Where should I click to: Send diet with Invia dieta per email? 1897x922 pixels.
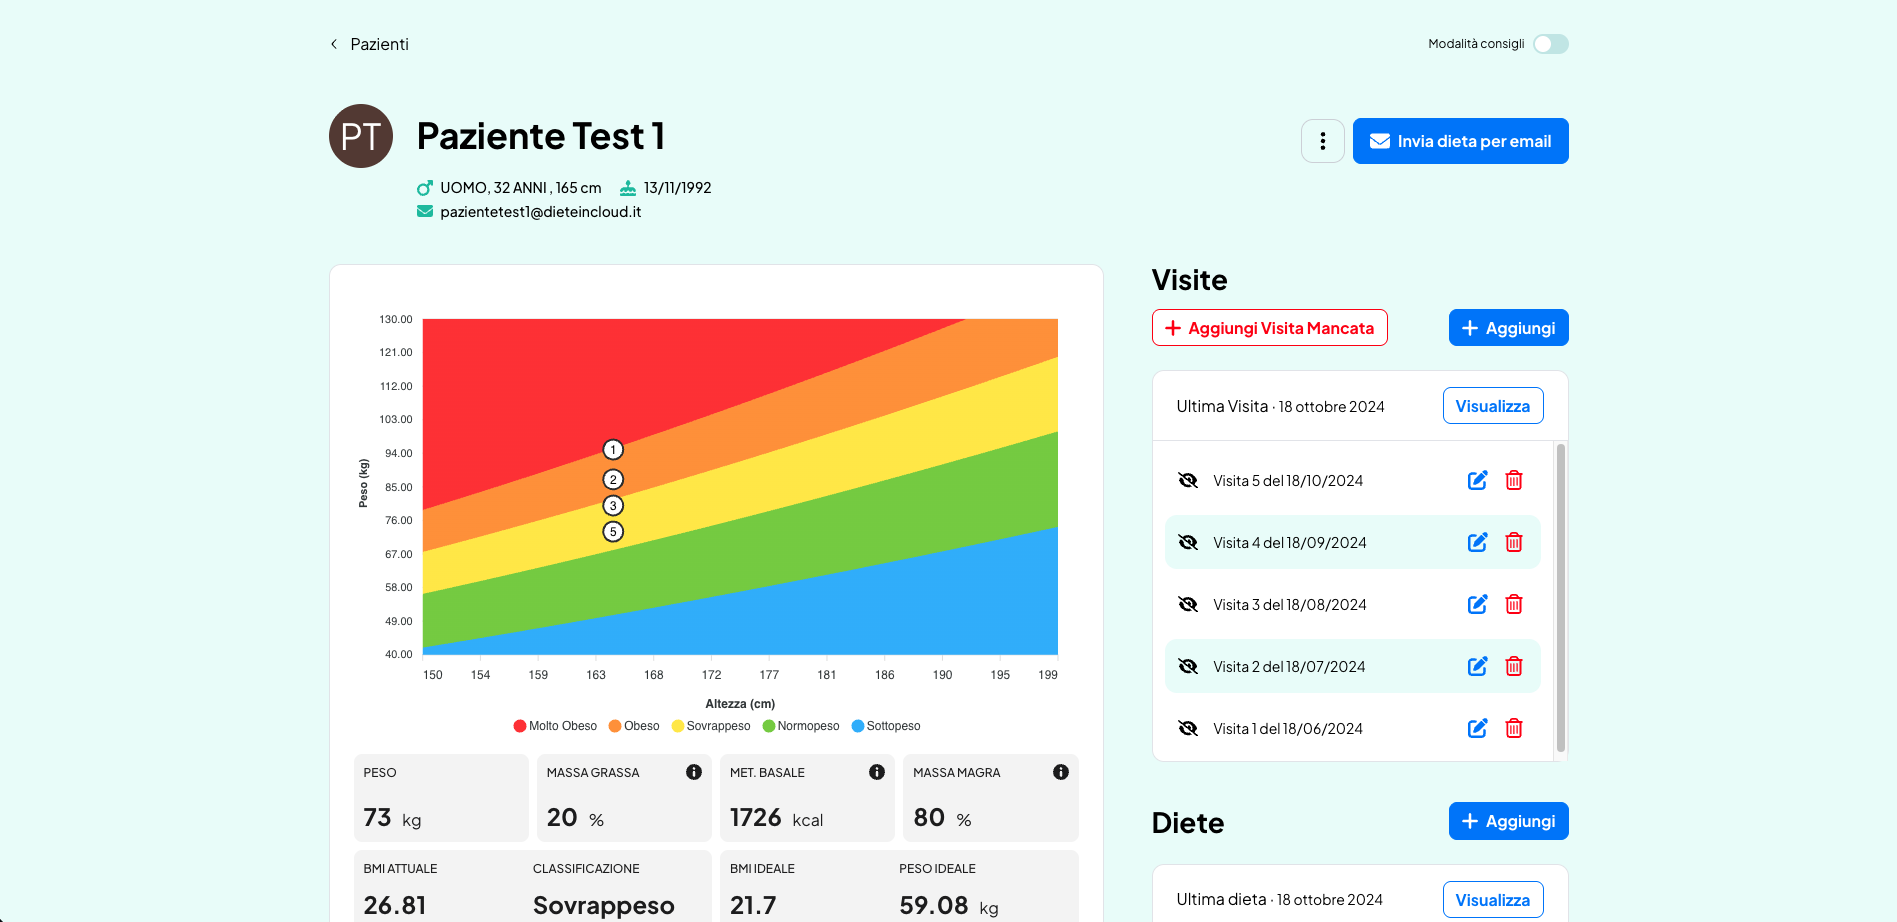1460,141
